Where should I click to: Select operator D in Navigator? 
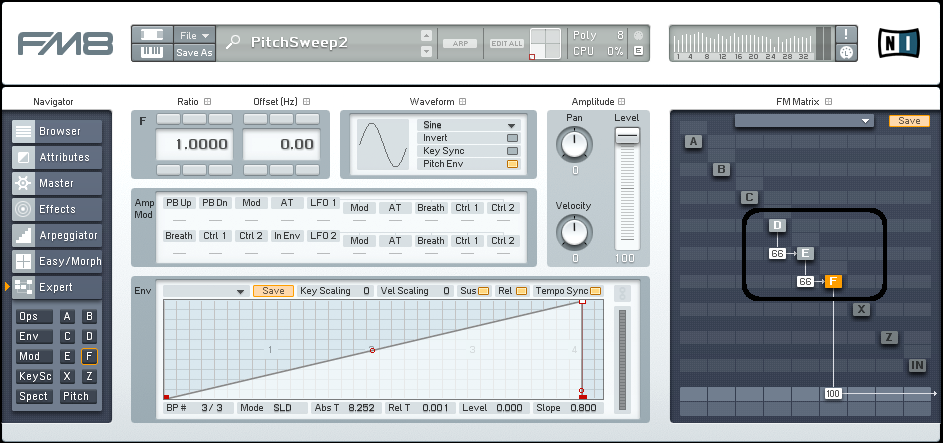coord(89,337)
